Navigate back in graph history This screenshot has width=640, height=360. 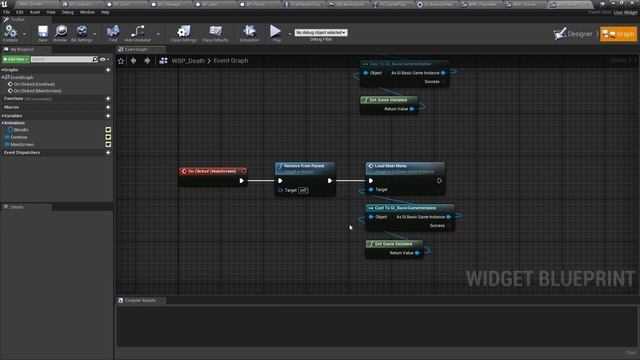(133, 61)
